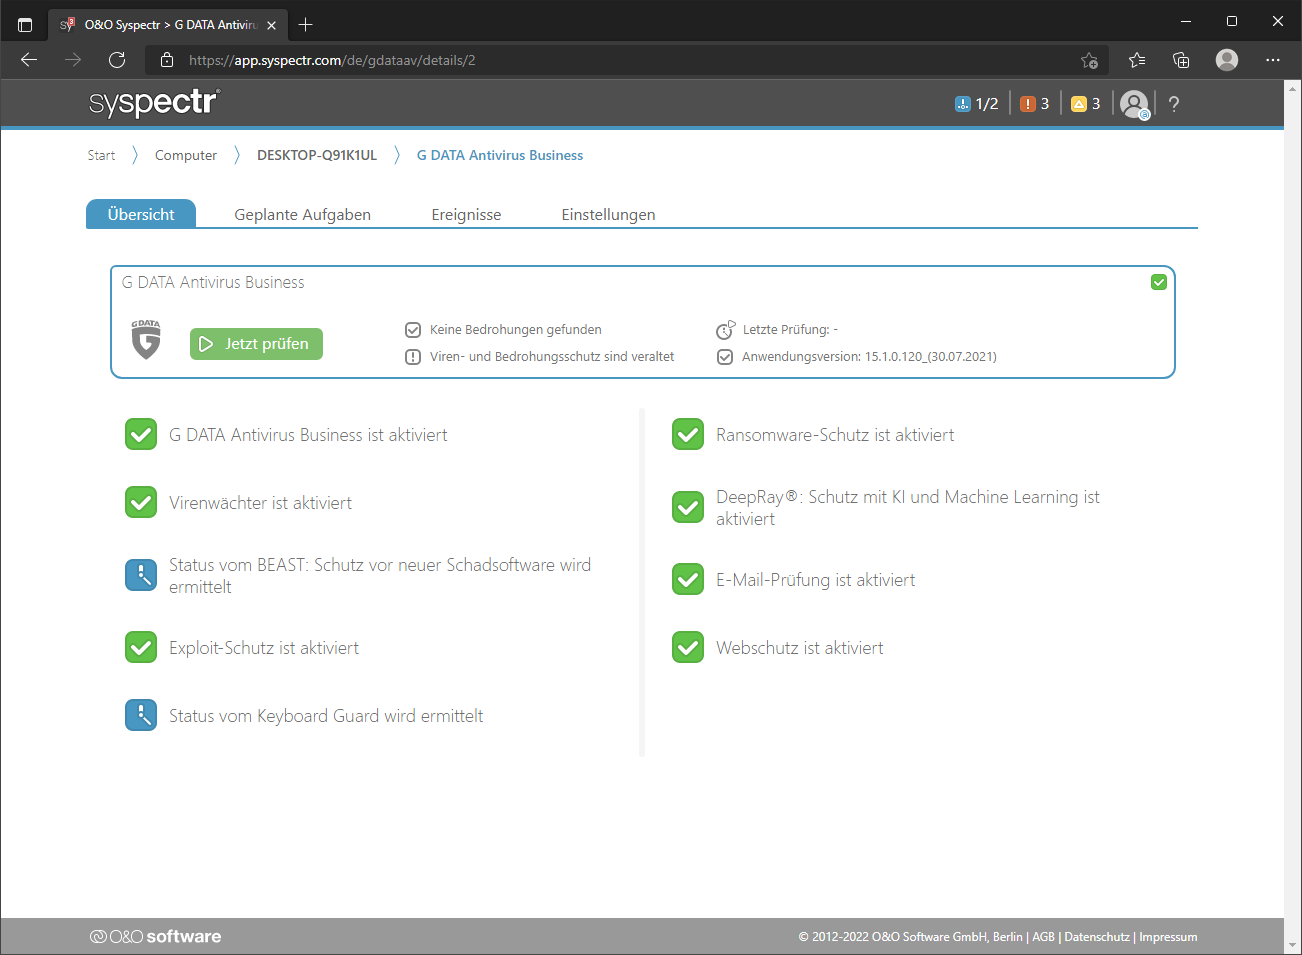
Task: Click the 'Anwendungsversion: 15.1.0.120_(30.07.2021)' text
Action: [869, 357]
